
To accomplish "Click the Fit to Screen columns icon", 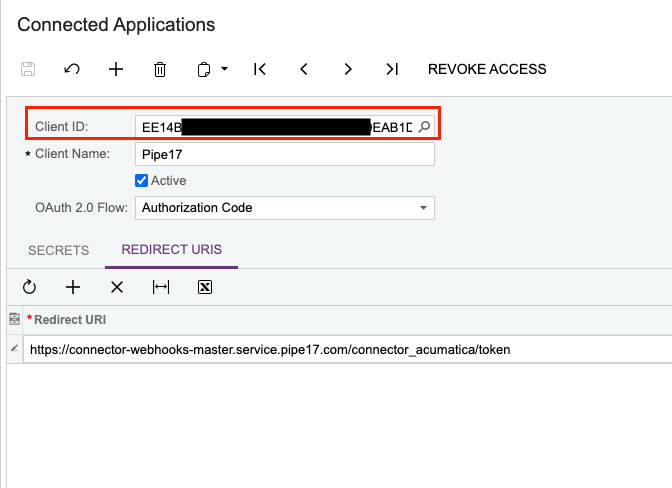I will point(161,287).
